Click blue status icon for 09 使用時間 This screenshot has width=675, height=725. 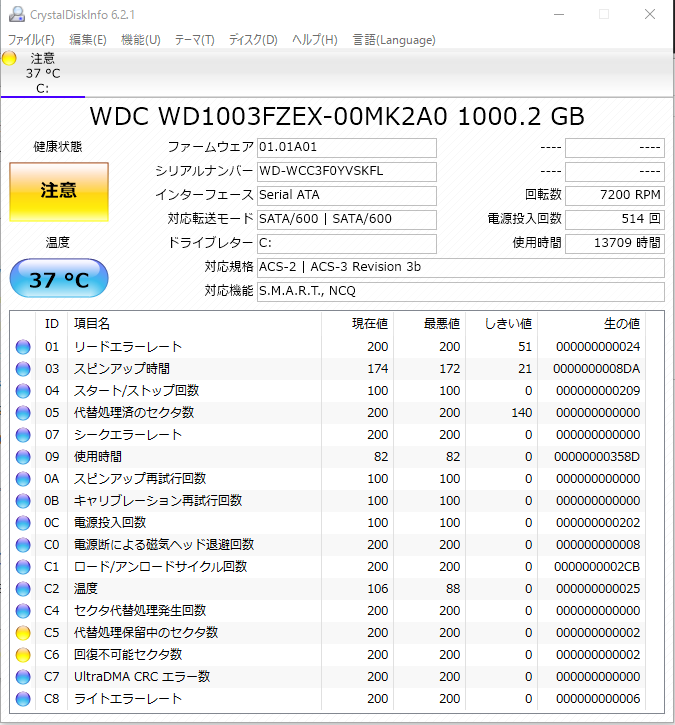point(23,457)
